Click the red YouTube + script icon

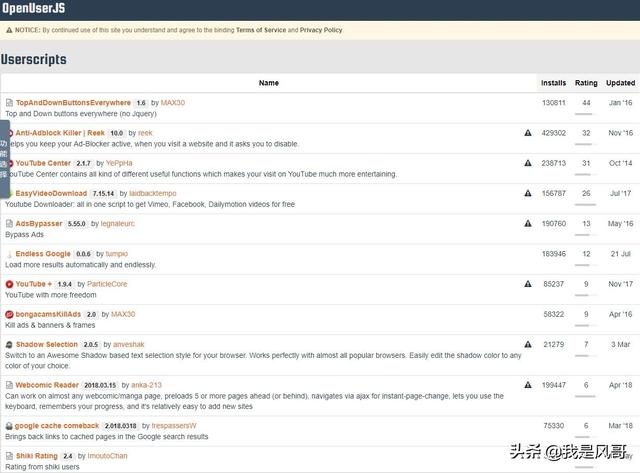pos(9,284)
